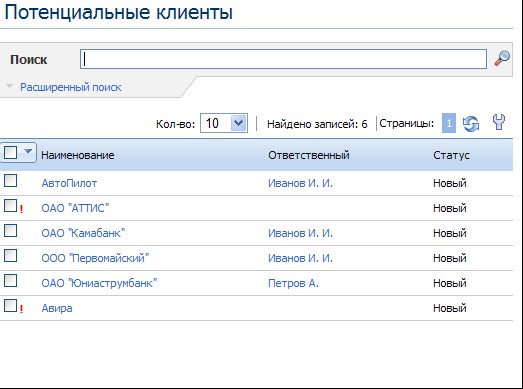Open the ООО "Первомайский" client link
523x389 pixels.
tap(95, 258)
